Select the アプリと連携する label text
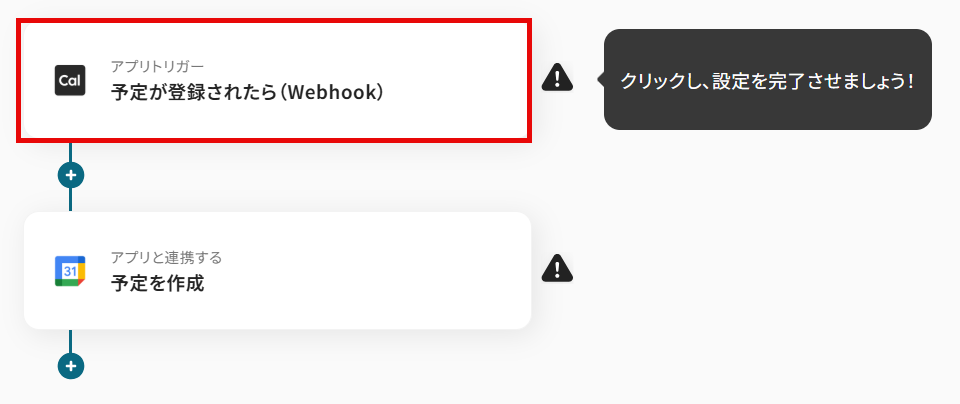 pyautogui.click(x=166, y=257)
